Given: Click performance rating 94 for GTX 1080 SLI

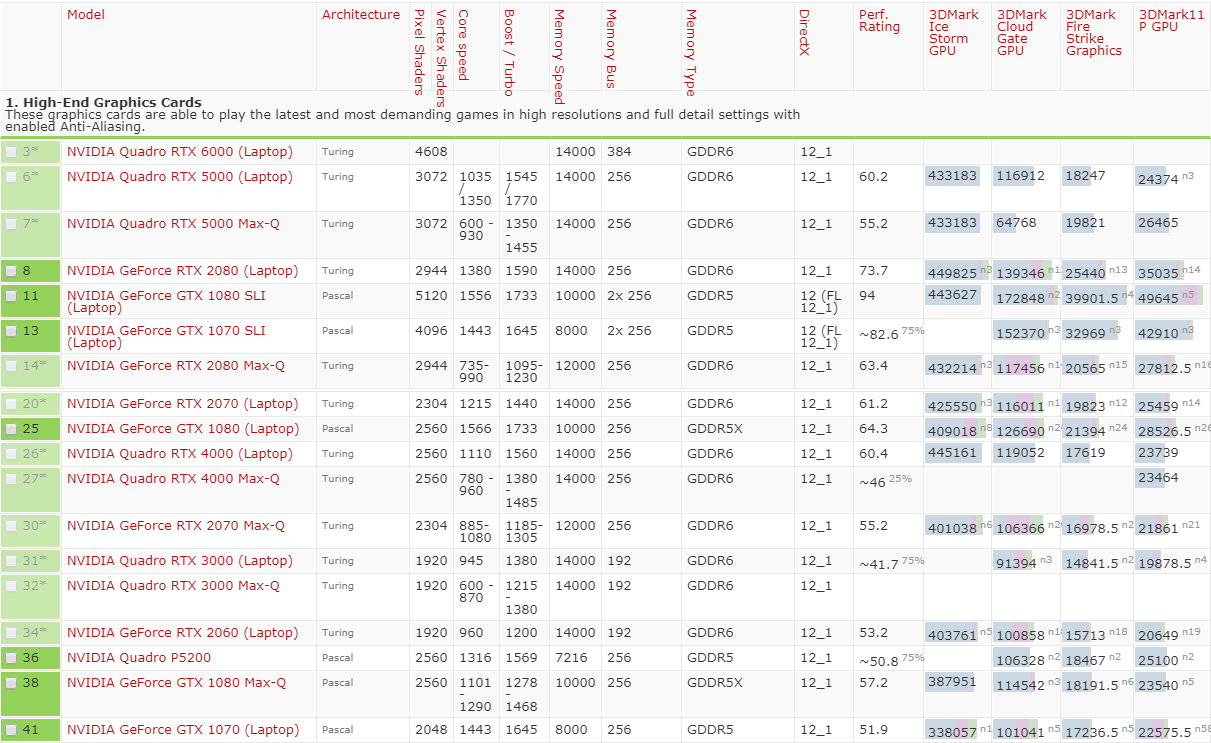Looking at the screenshot, I should pyautogui.click(x=867, y=297).
